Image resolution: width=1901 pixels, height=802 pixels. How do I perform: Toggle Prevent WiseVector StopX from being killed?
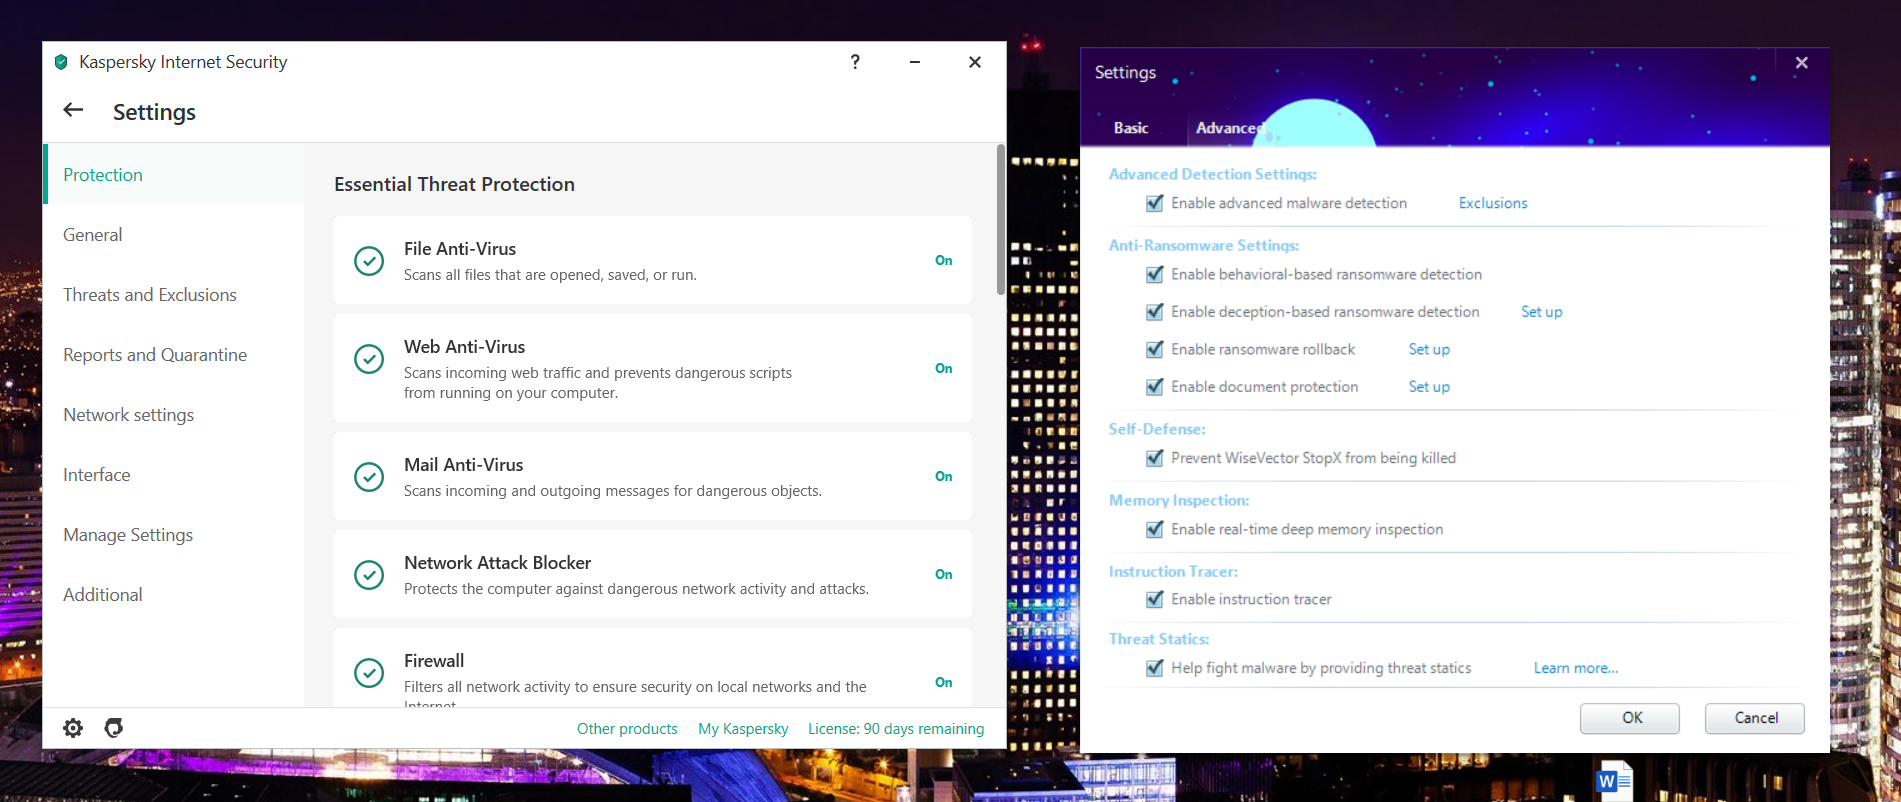pyautogui.click(x=1155, y=458)
